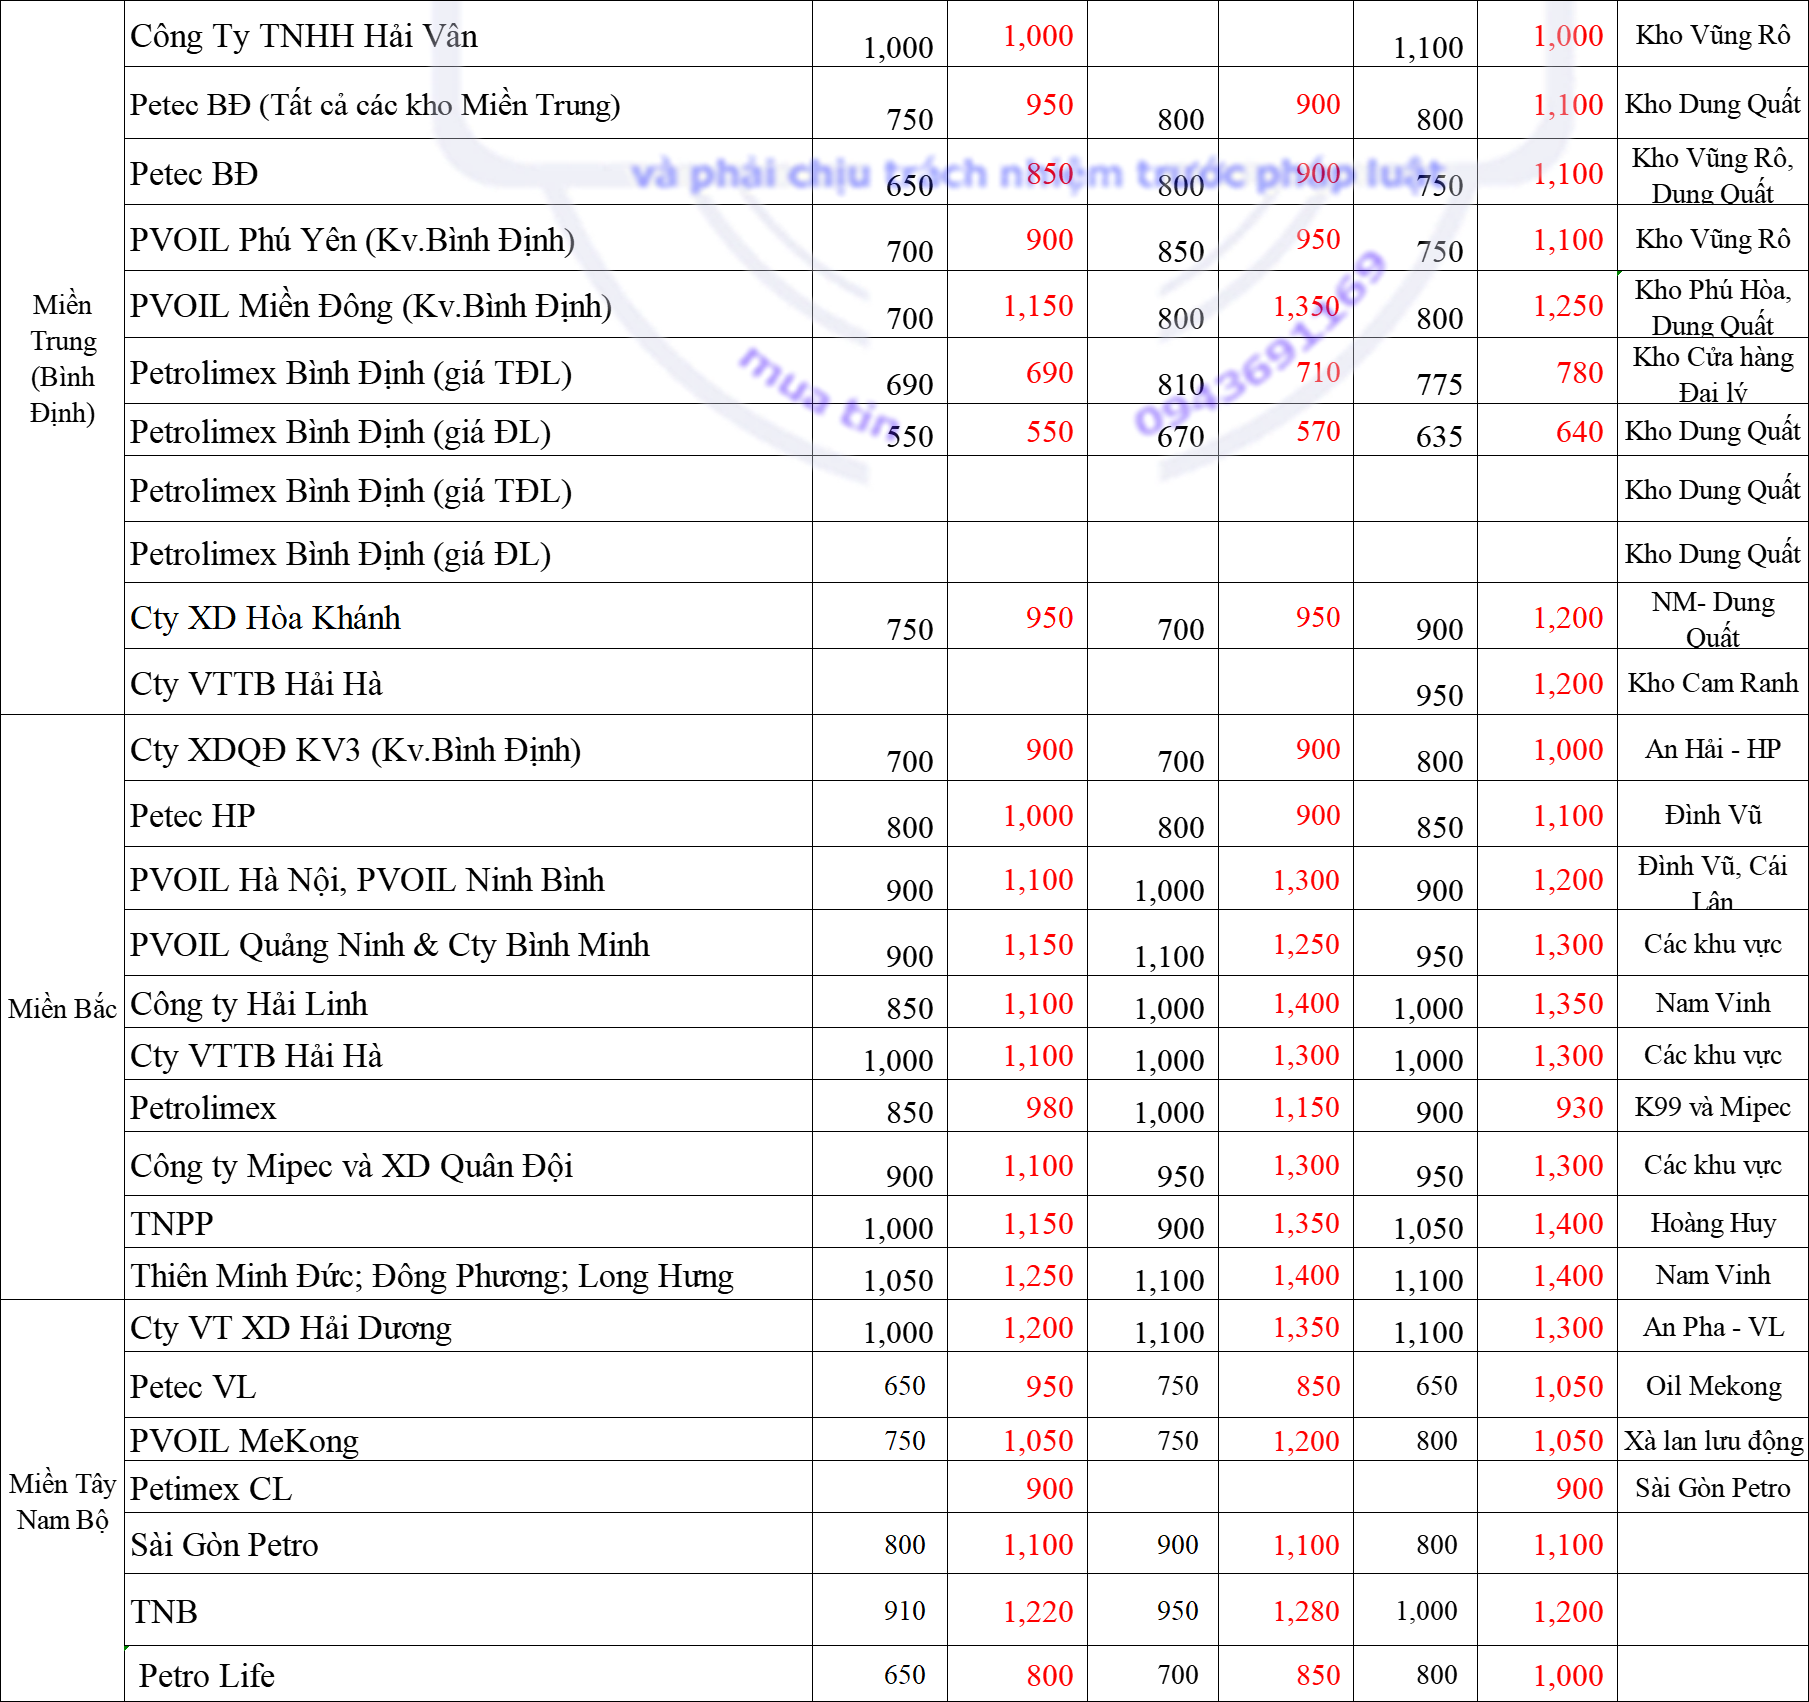1809x1702 pixels.
Task: Click the Oil Mekong cell
Action: pyautogui.click(x=1713, y=1386)
